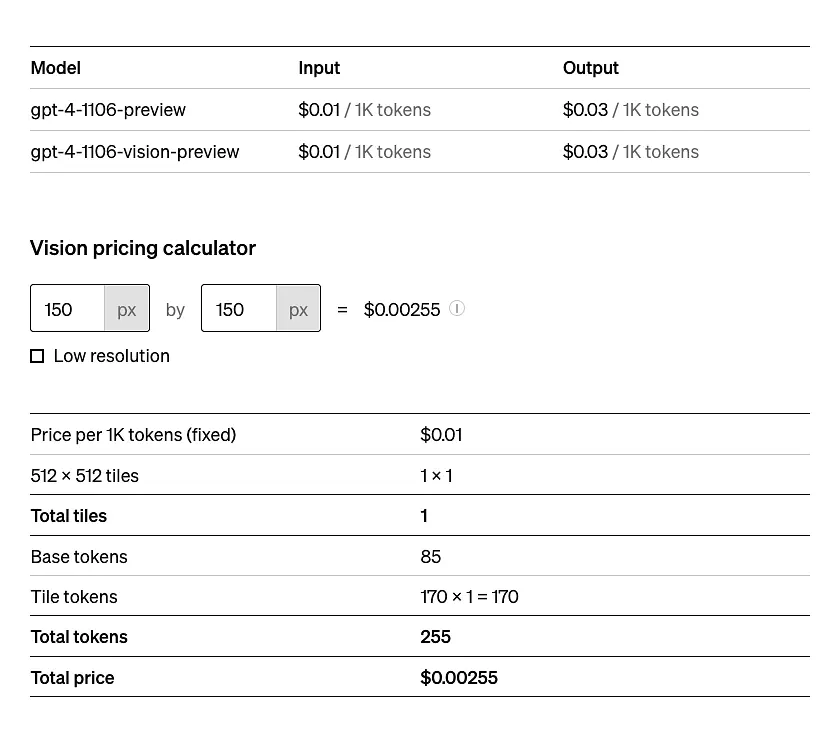833x729 pixels.
Task: Click the Total tokens value 255
Action: pyautogui.click(x=436, y=637)
